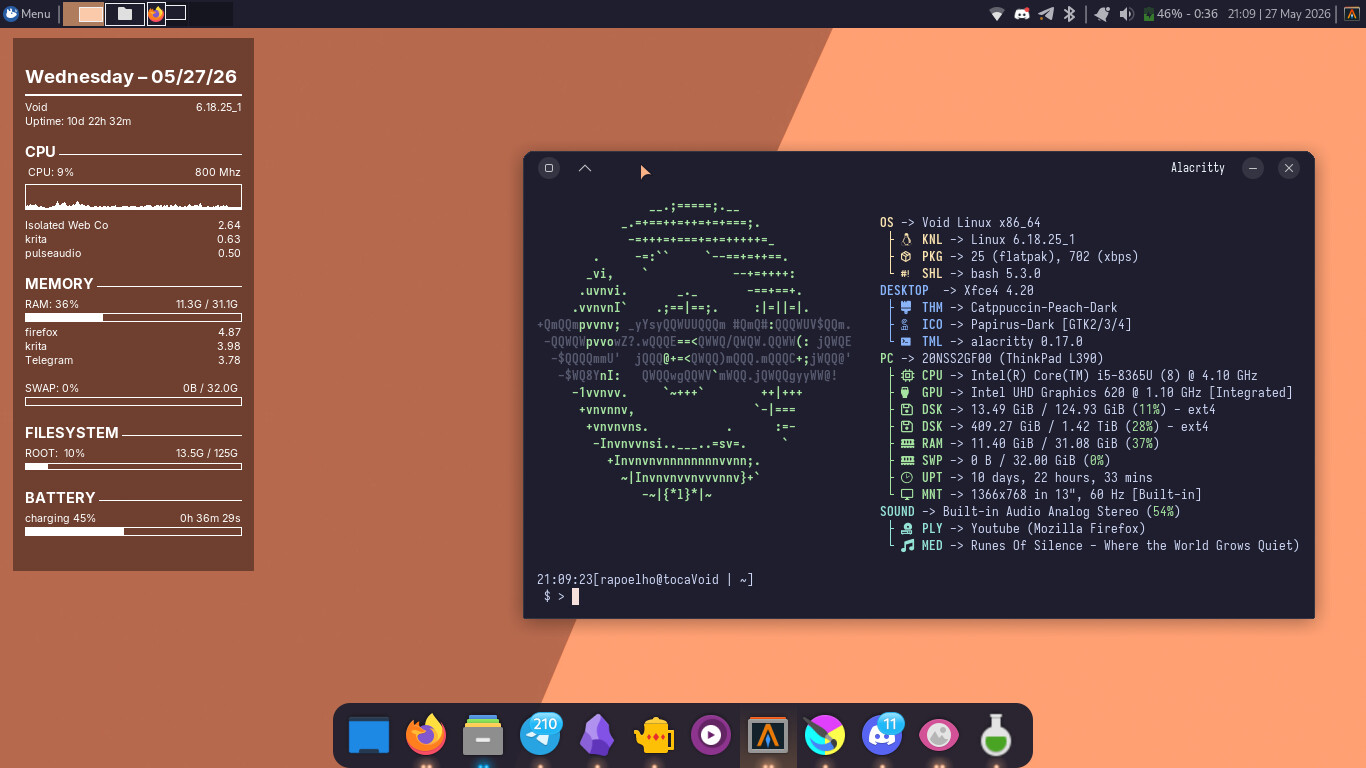Maximize Alacritty using the square titlebar button

[x=549, y=168]
